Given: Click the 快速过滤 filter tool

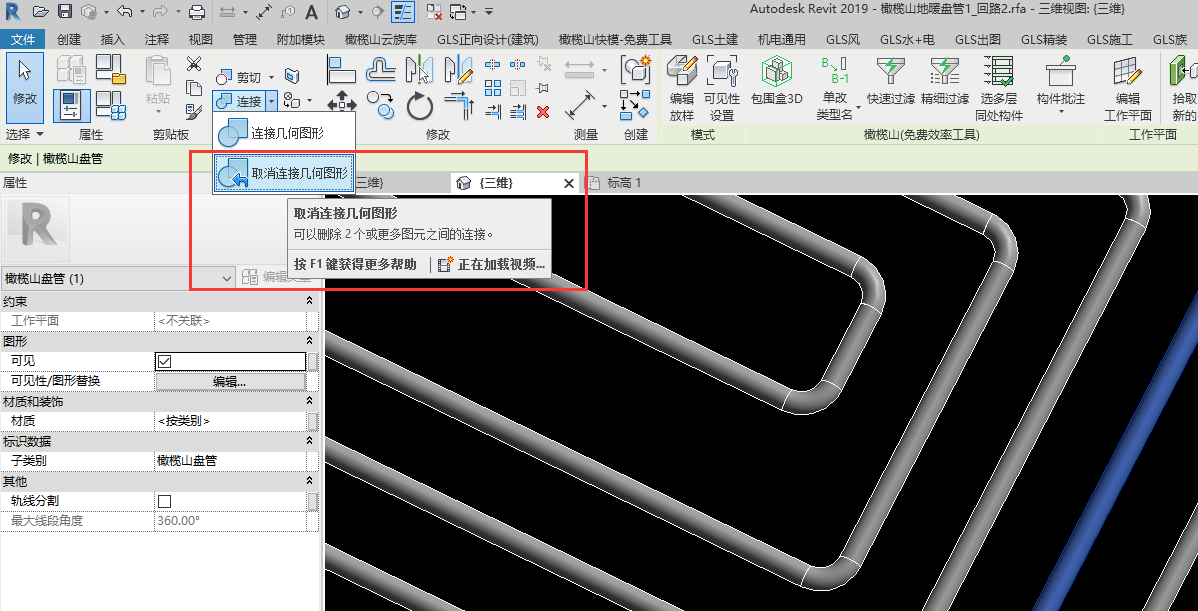Looking at the screenshot, I should [x=891, y=79].
